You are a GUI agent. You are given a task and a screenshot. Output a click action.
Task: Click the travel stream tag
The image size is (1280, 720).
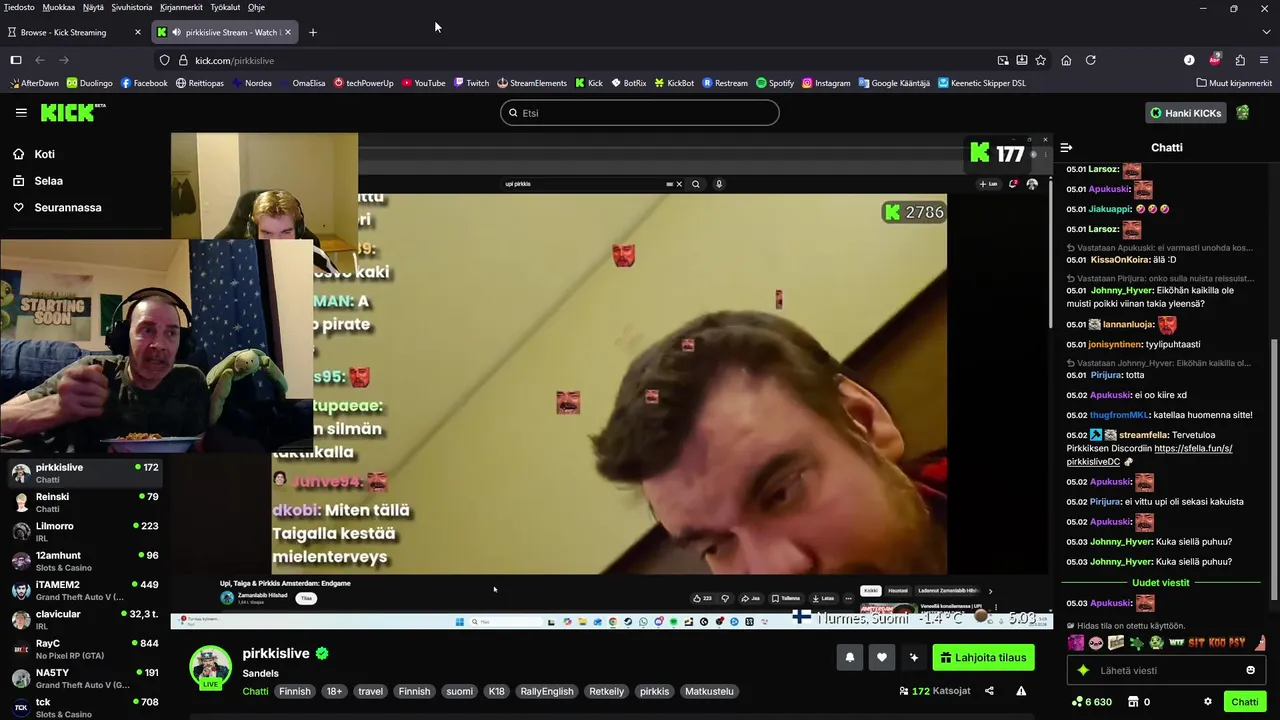pyautogui.click(x=370, y=691)
